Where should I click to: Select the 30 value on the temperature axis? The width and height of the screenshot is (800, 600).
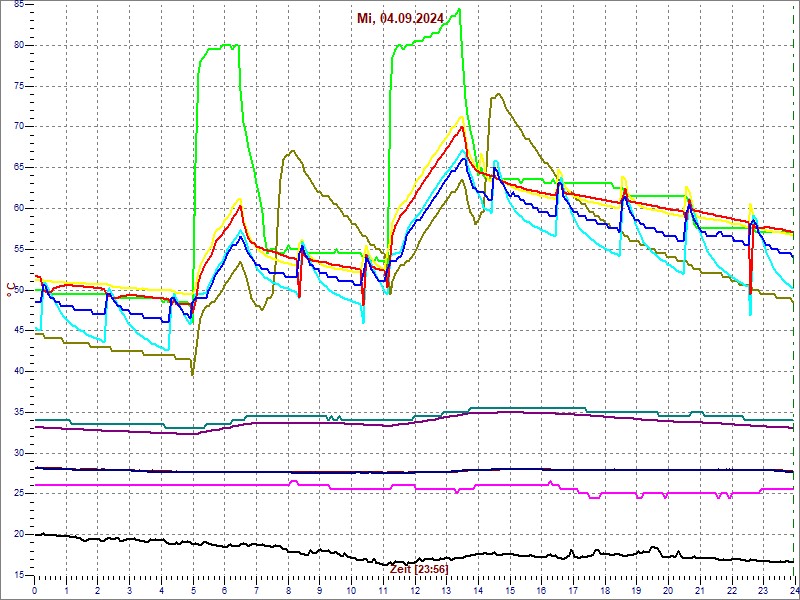pos(18,453)
